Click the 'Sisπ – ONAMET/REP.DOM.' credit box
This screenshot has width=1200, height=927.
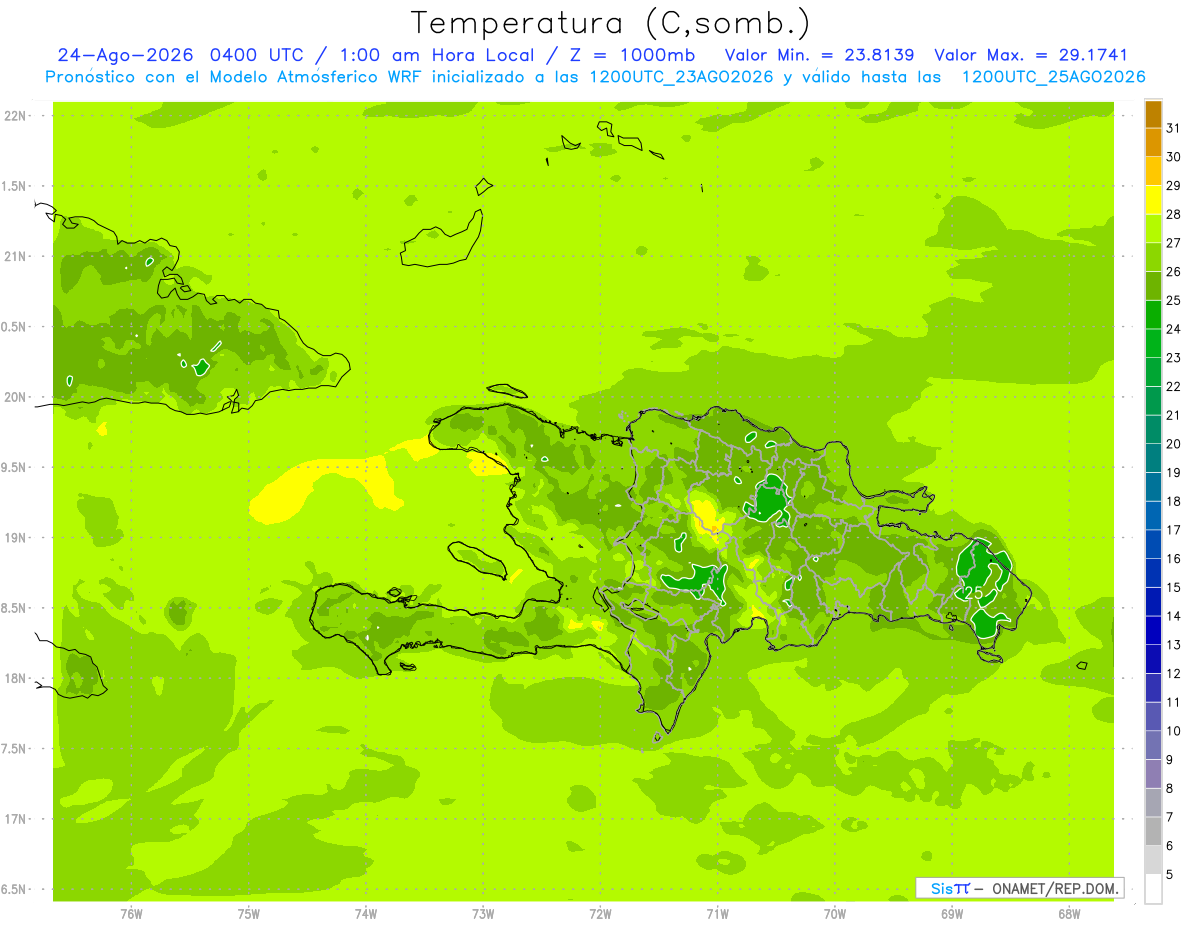click(x=1020, y=888)
